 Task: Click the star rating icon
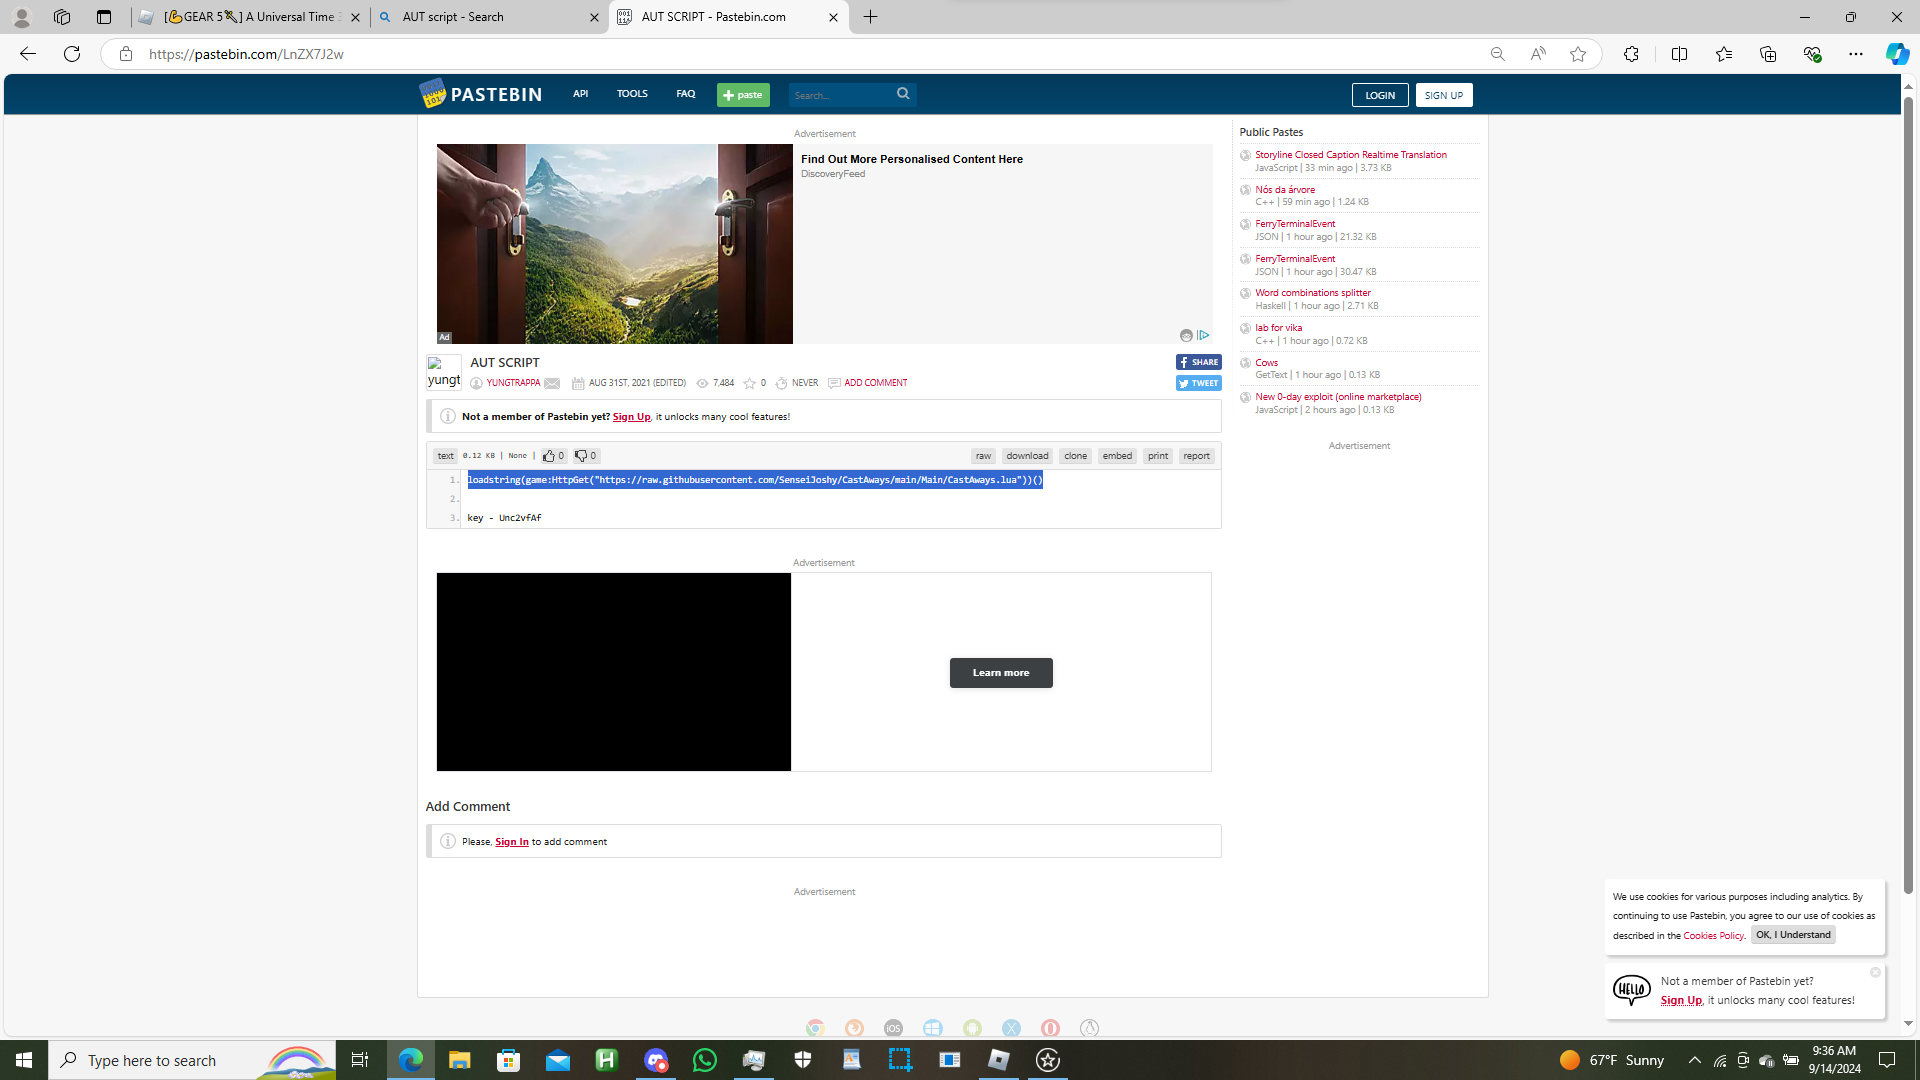(x=749, y=383)
